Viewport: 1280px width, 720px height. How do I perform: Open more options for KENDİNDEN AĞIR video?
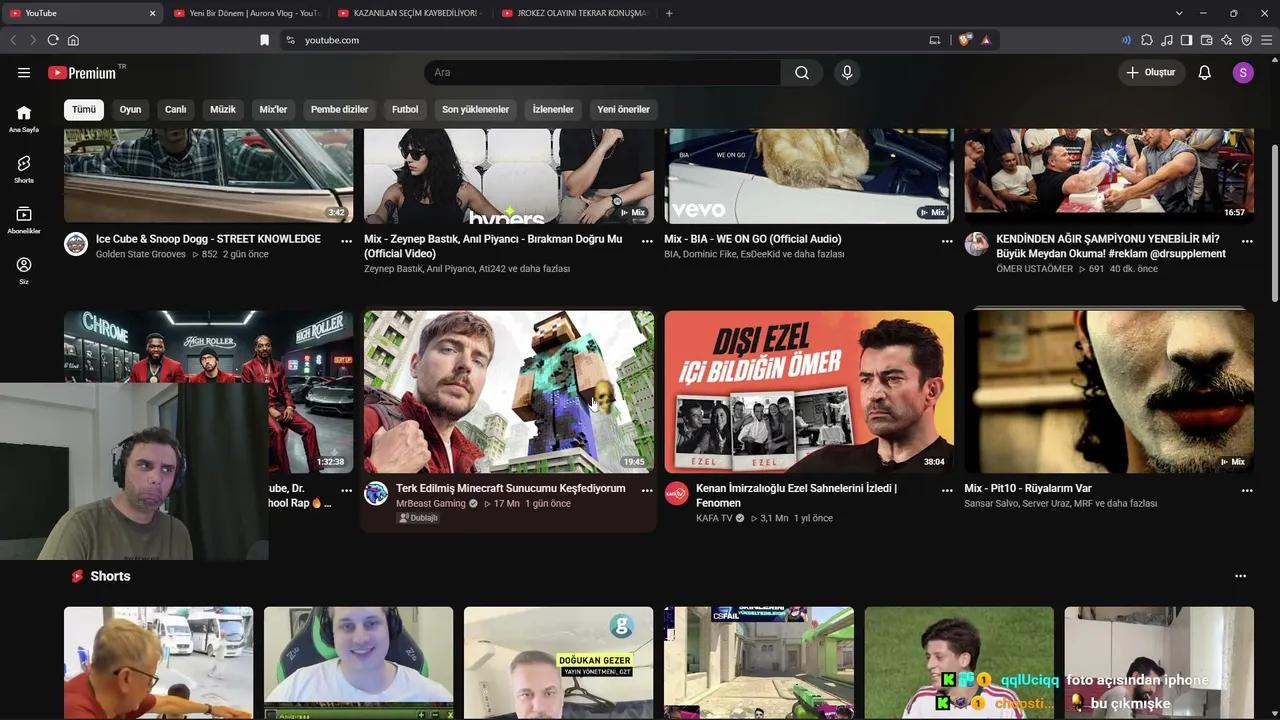[1247, 241]
